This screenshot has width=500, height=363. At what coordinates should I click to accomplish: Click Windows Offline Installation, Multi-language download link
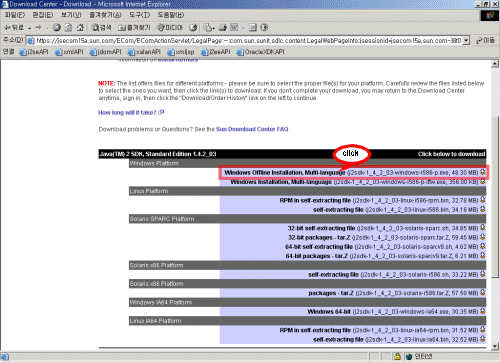tap(285, 172)
